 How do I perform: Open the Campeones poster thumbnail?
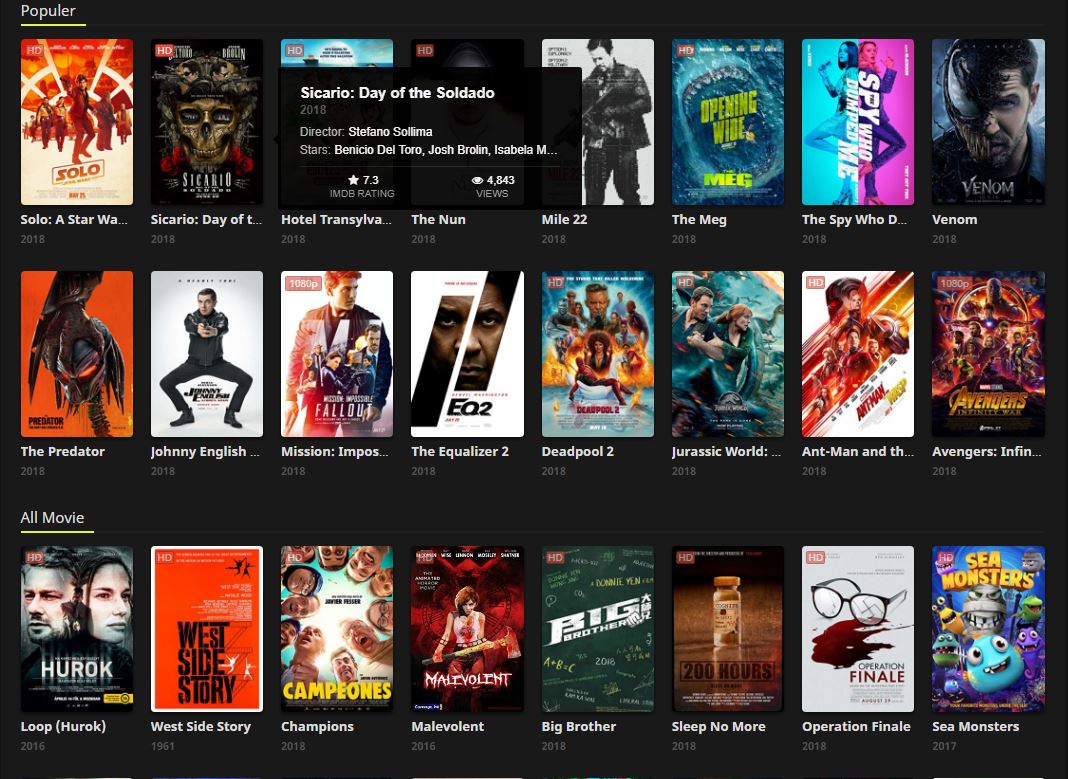[x=337, y=629]
